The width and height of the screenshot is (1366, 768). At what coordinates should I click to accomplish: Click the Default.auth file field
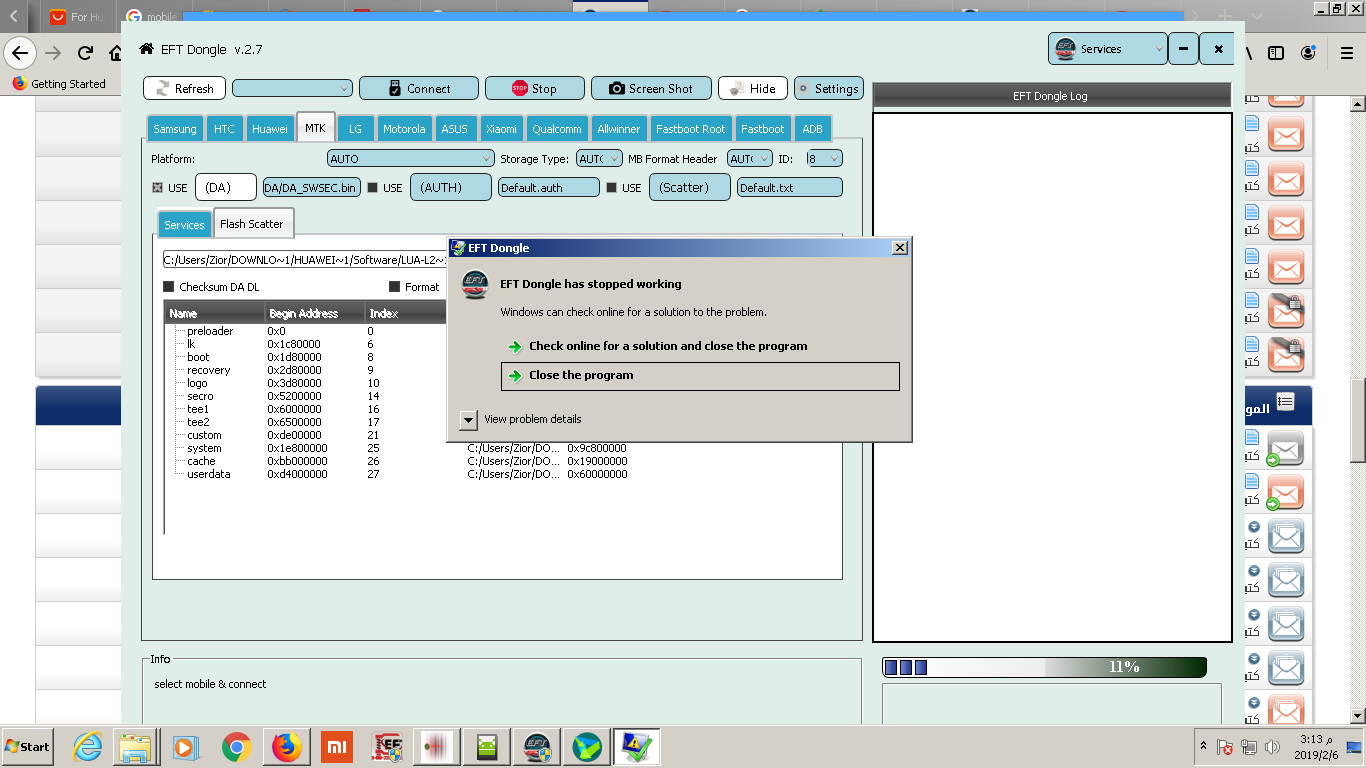[549, 187]
